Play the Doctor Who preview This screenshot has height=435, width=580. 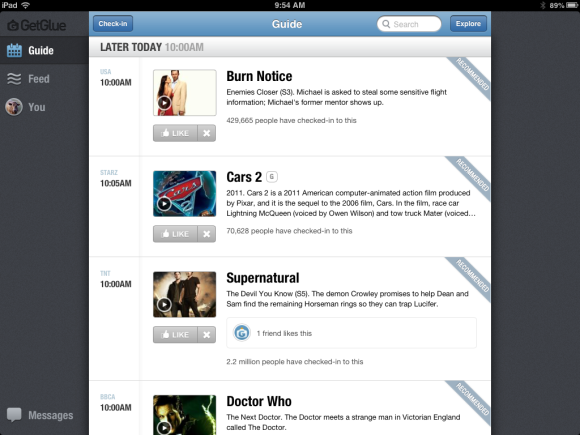[164, 428]
